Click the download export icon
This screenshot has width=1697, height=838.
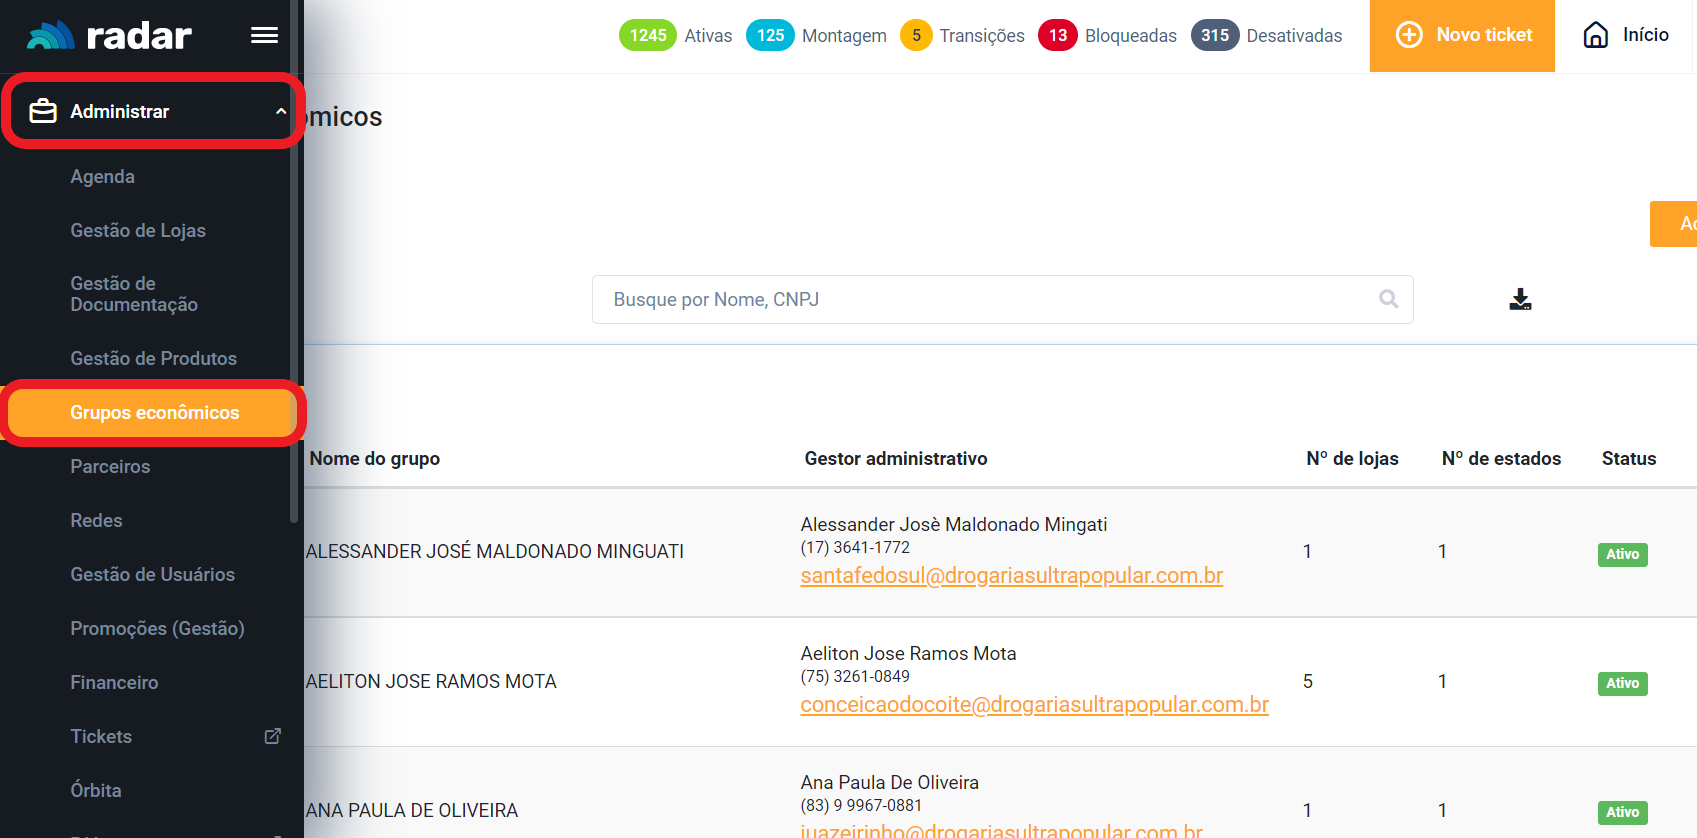[x=1520, y=299]
